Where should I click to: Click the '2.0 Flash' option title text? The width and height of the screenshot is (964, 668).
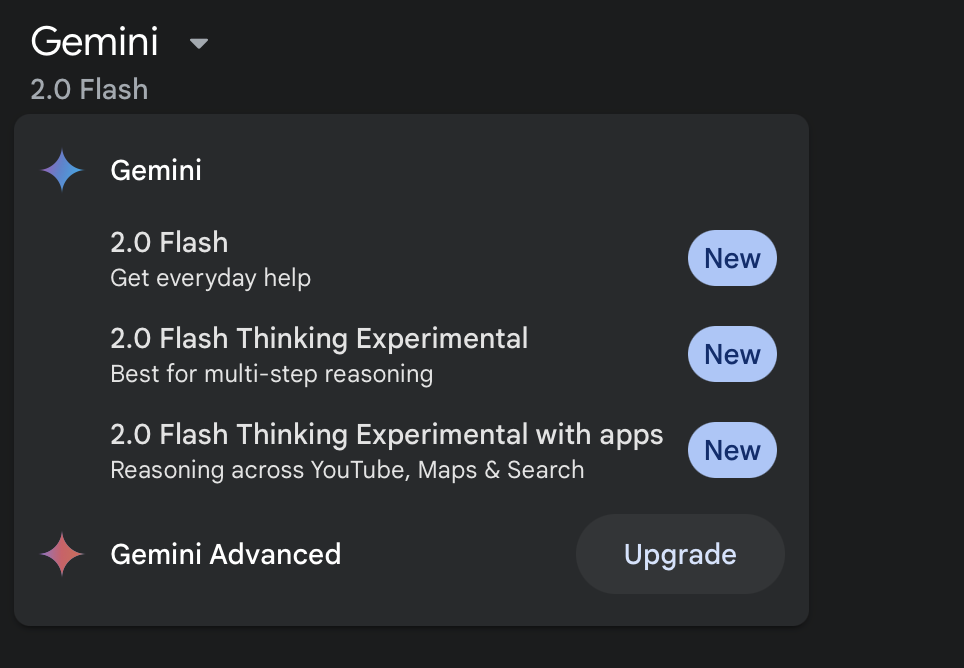(169, 243)
